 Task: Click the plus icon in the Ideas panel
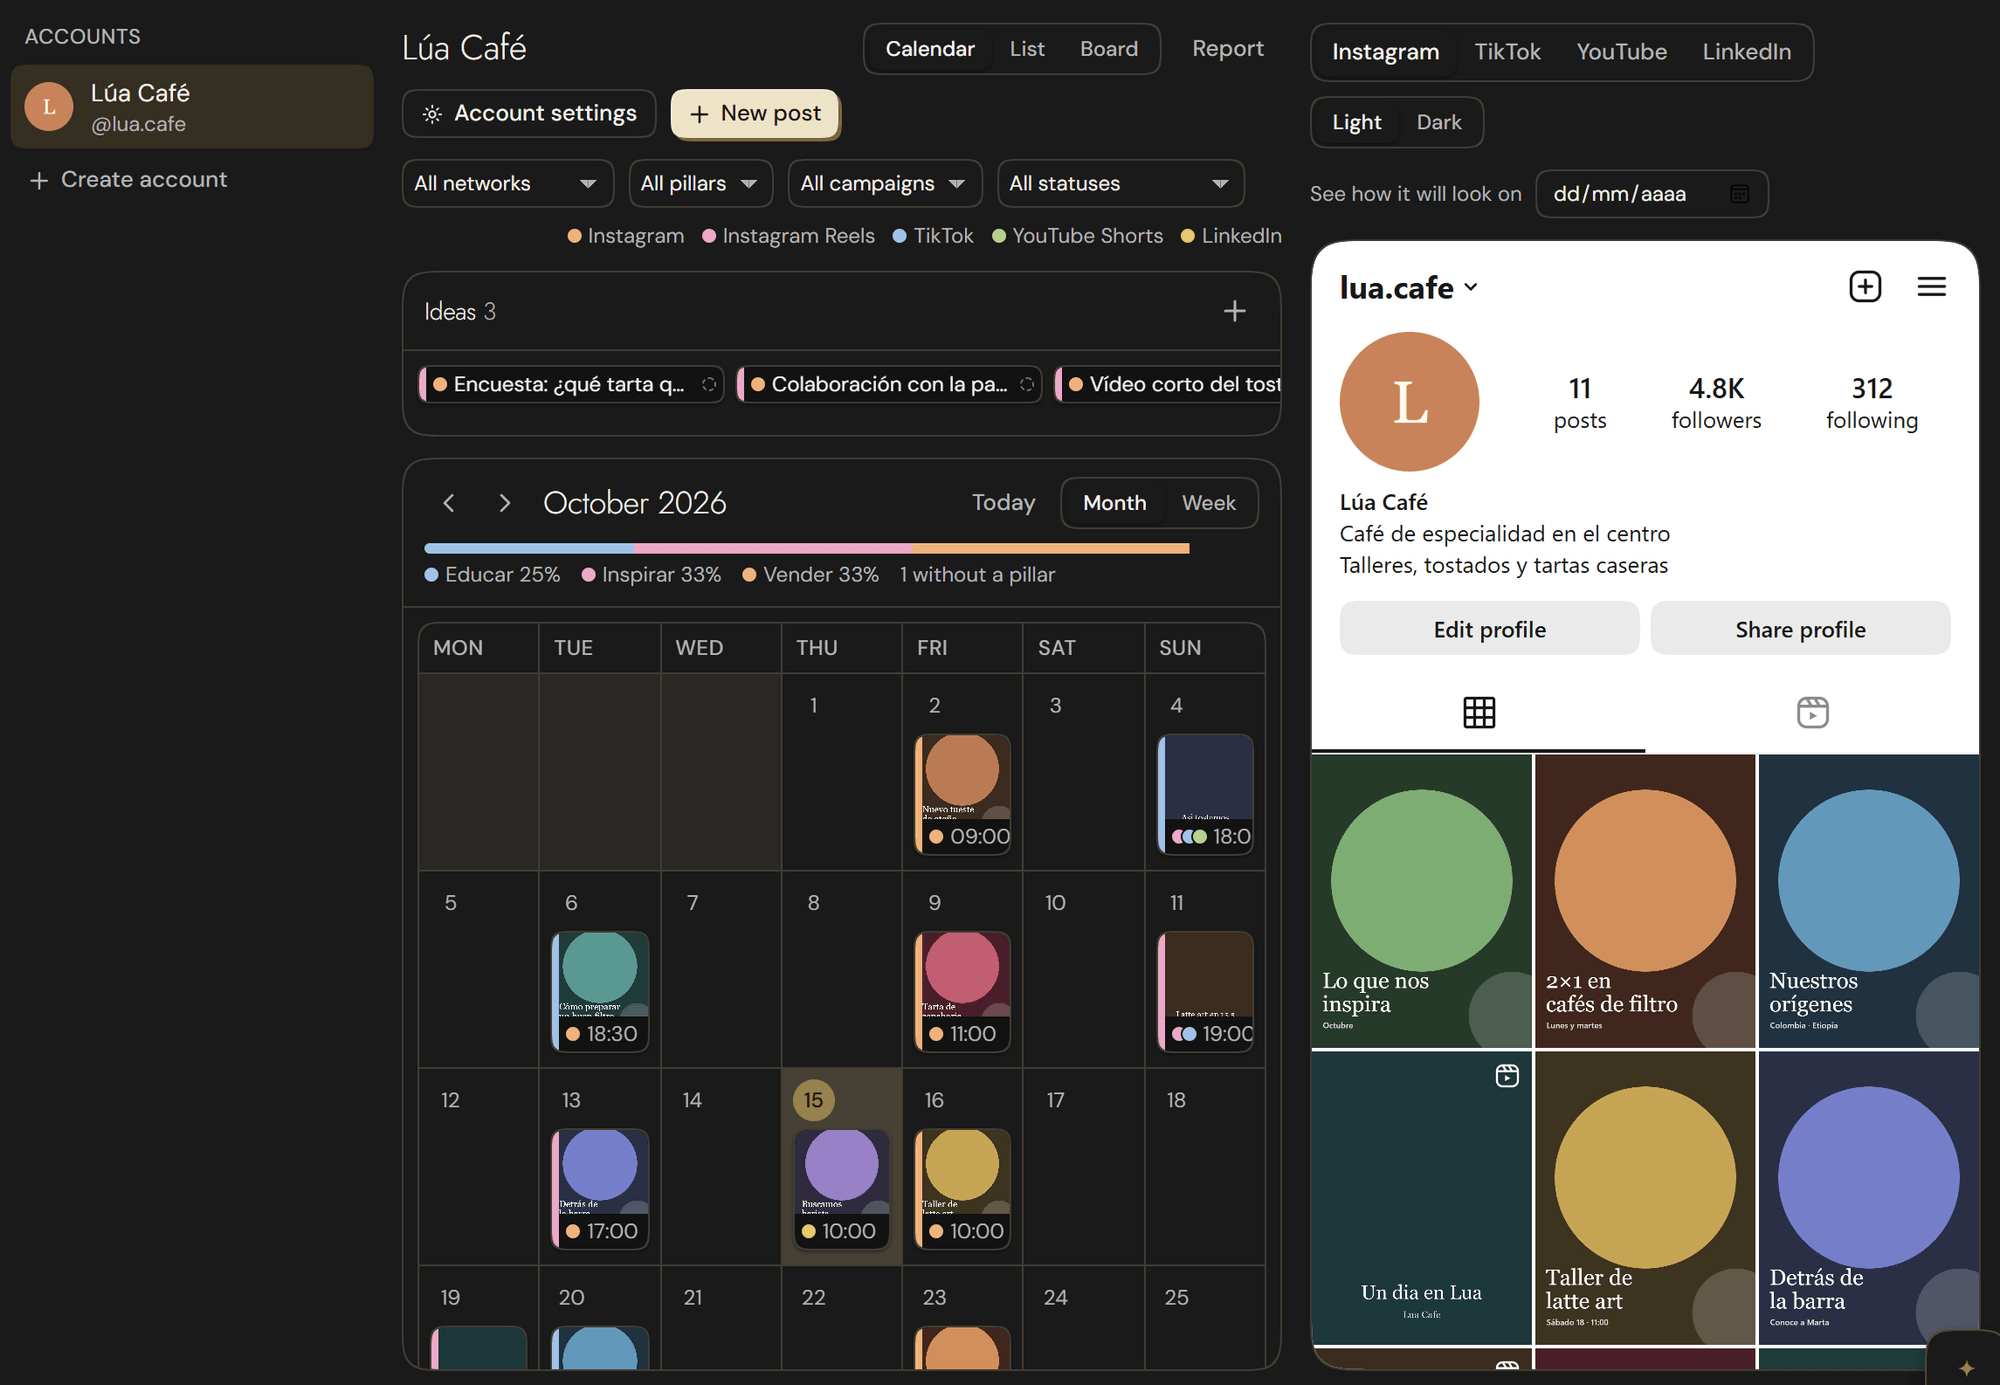(x=1234, y=311)
